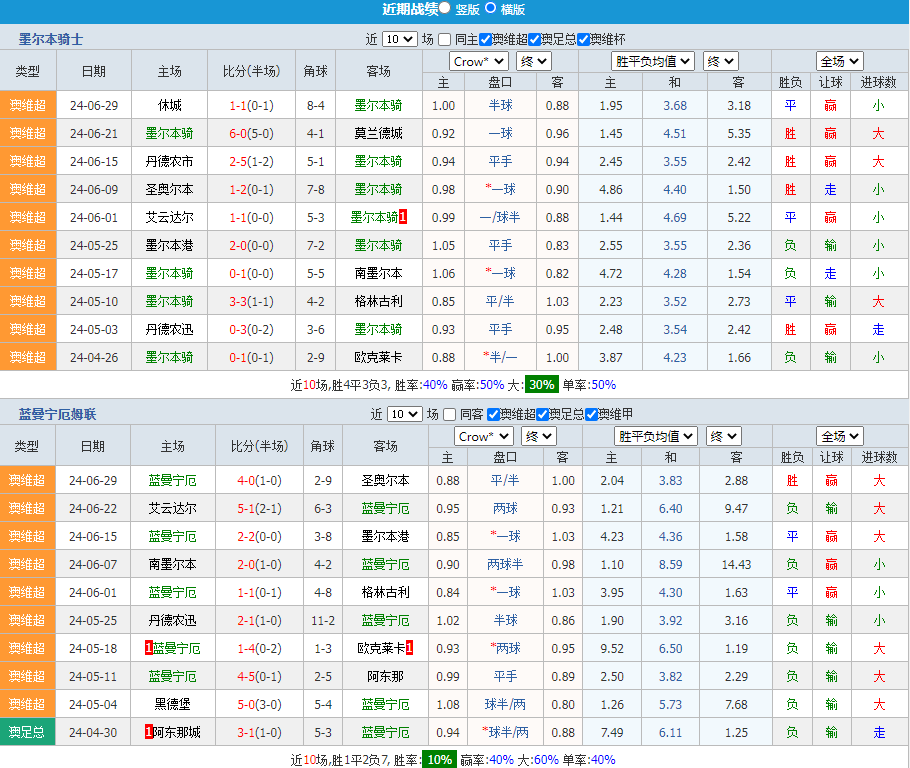Open the 胜平负均值 dropdown in bottom table
This screenshot has width=910, height=768.
pos(655,436)
